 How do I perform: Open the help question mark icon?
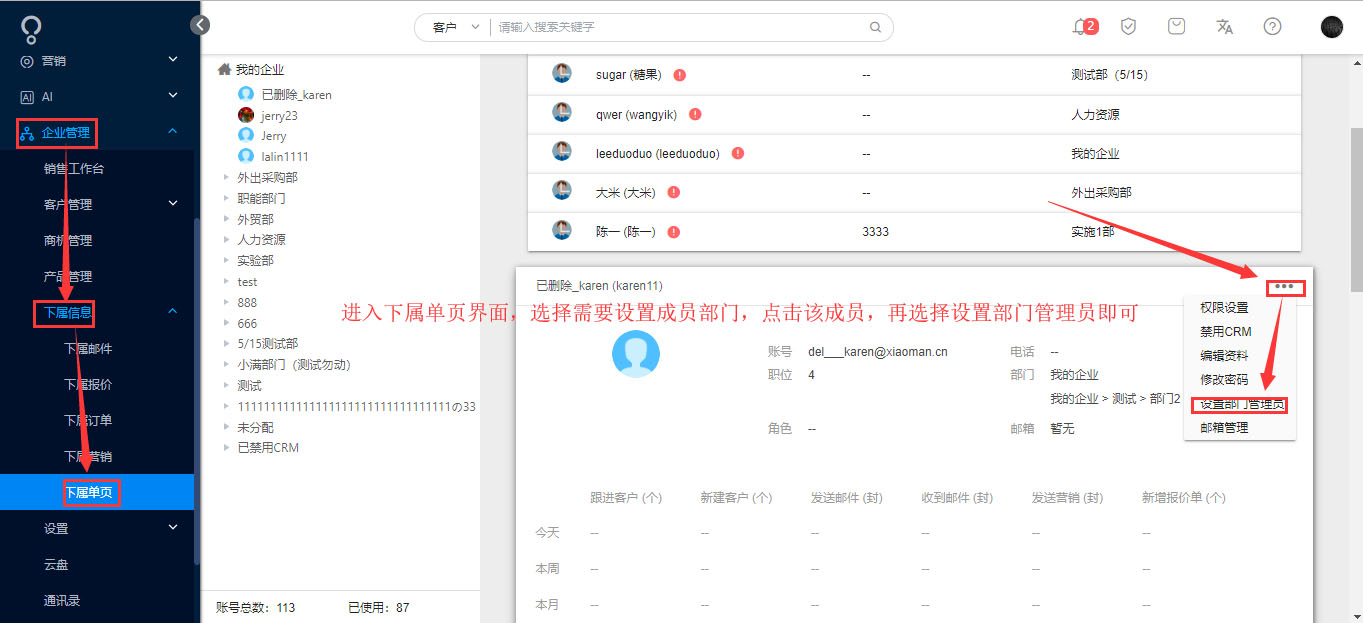coord(1271,27)
